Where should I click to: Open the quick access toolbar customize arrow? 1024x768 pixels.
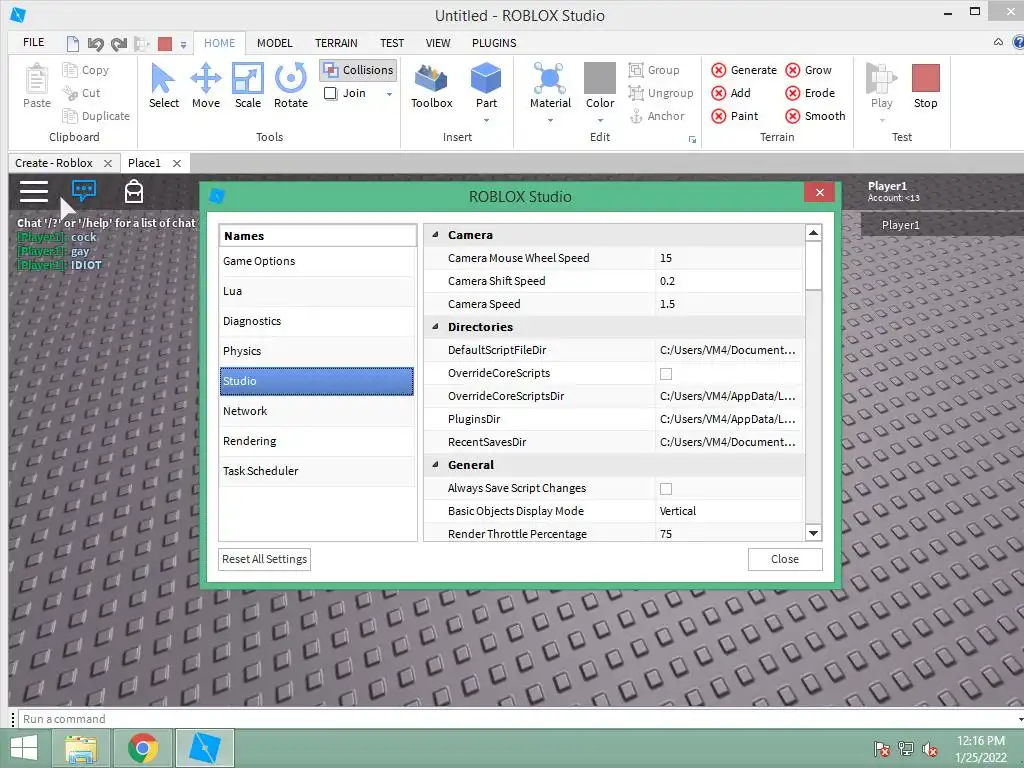click(184, 44)
